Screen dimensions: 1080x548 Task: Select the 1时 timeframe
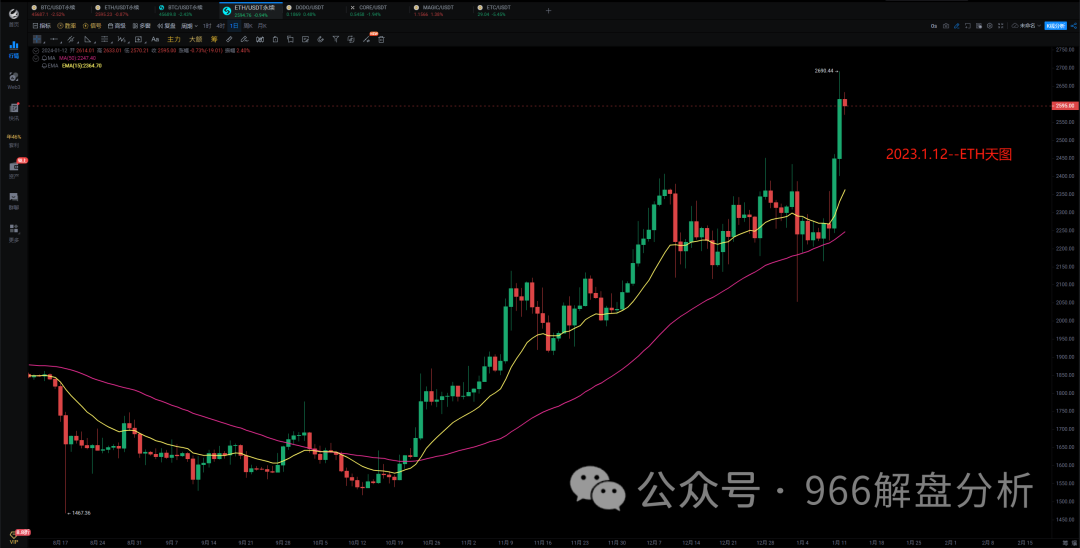pyautogui.click(x=207, y=26)
